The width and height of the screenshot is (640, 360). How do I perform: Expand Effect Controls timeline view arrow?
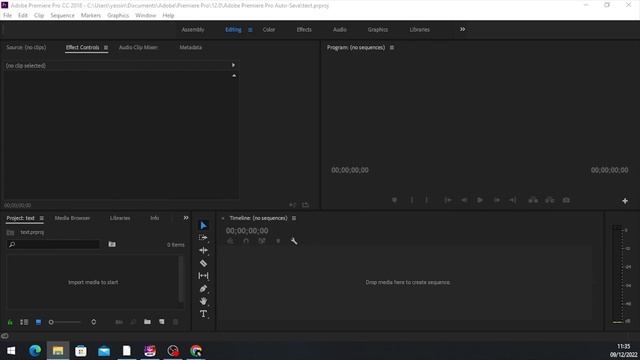pyautogui.click(x=233, y=65)
